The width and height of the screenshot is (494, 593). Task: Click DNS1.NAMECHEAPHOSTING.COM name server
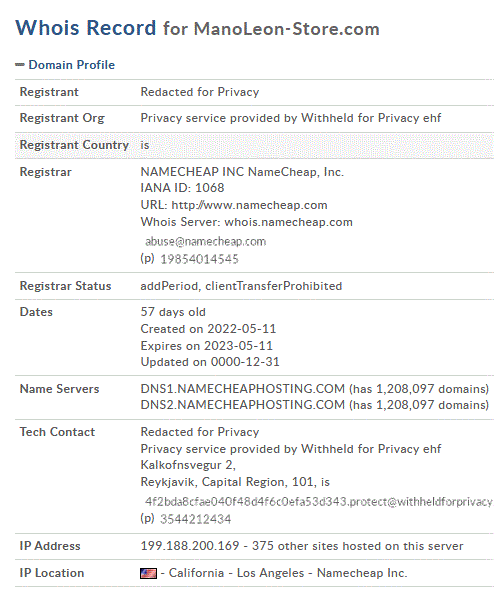[x=242, y=389]
